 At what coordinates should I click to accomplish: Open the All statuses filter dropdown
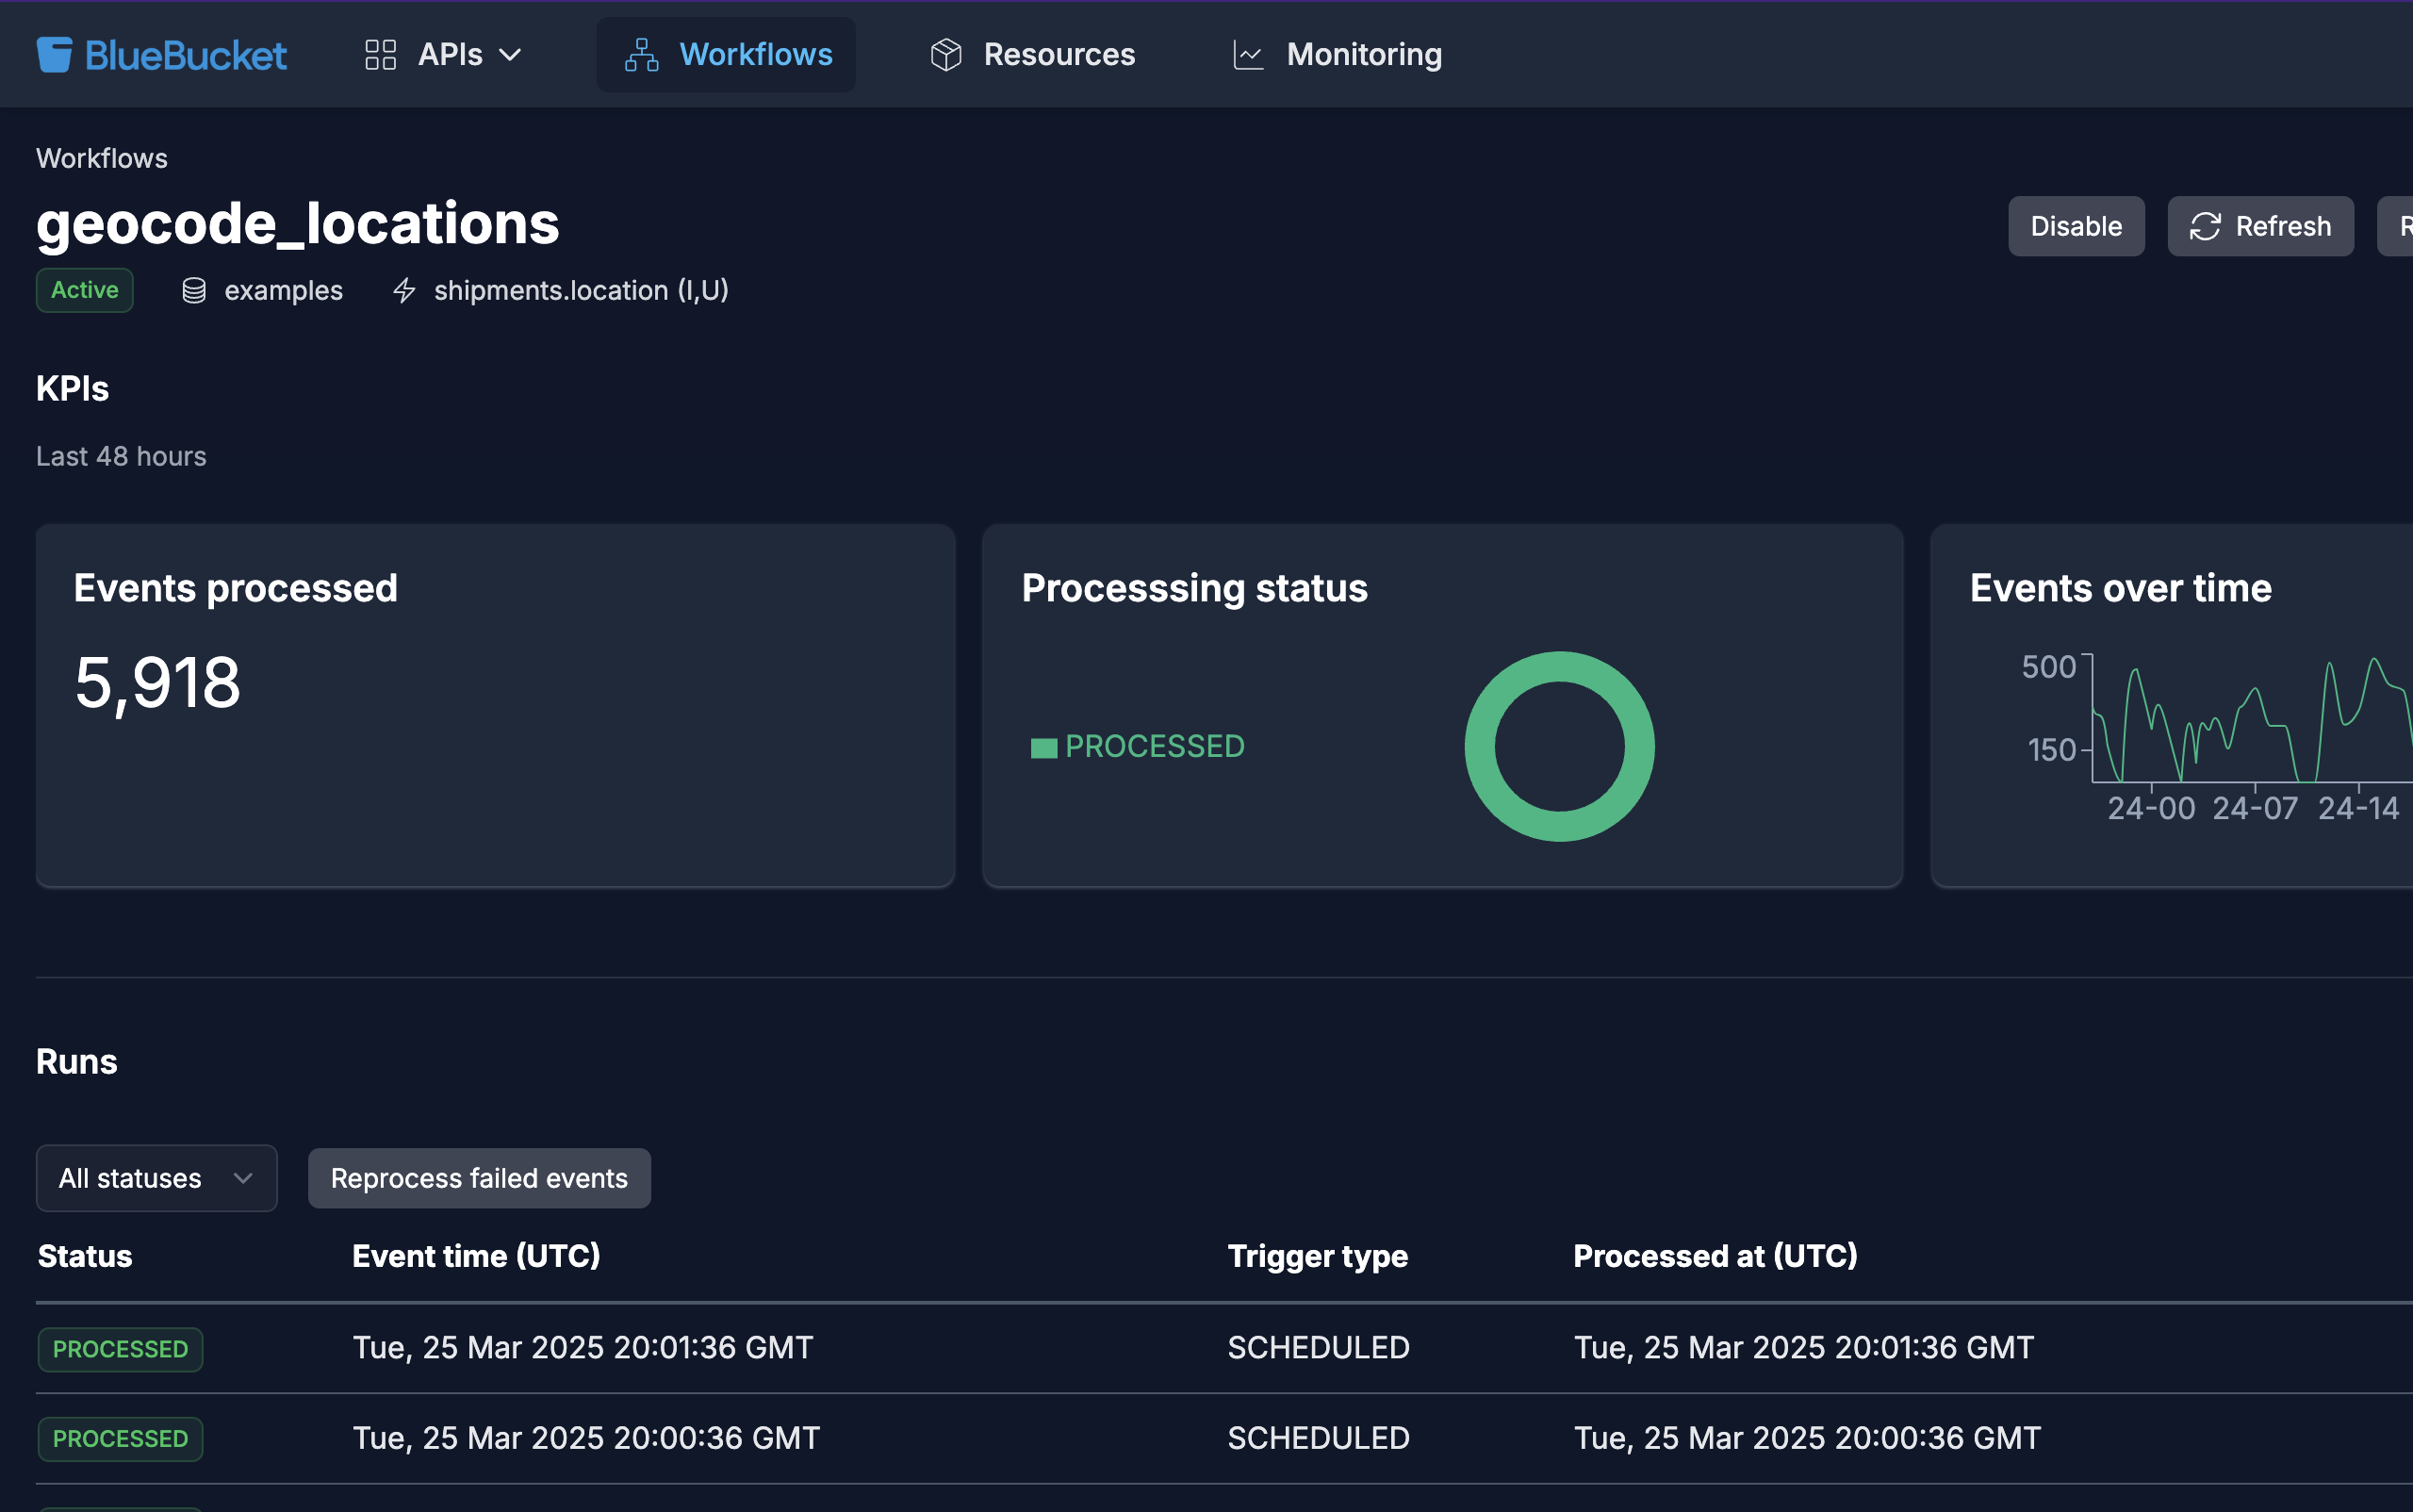156,1178
